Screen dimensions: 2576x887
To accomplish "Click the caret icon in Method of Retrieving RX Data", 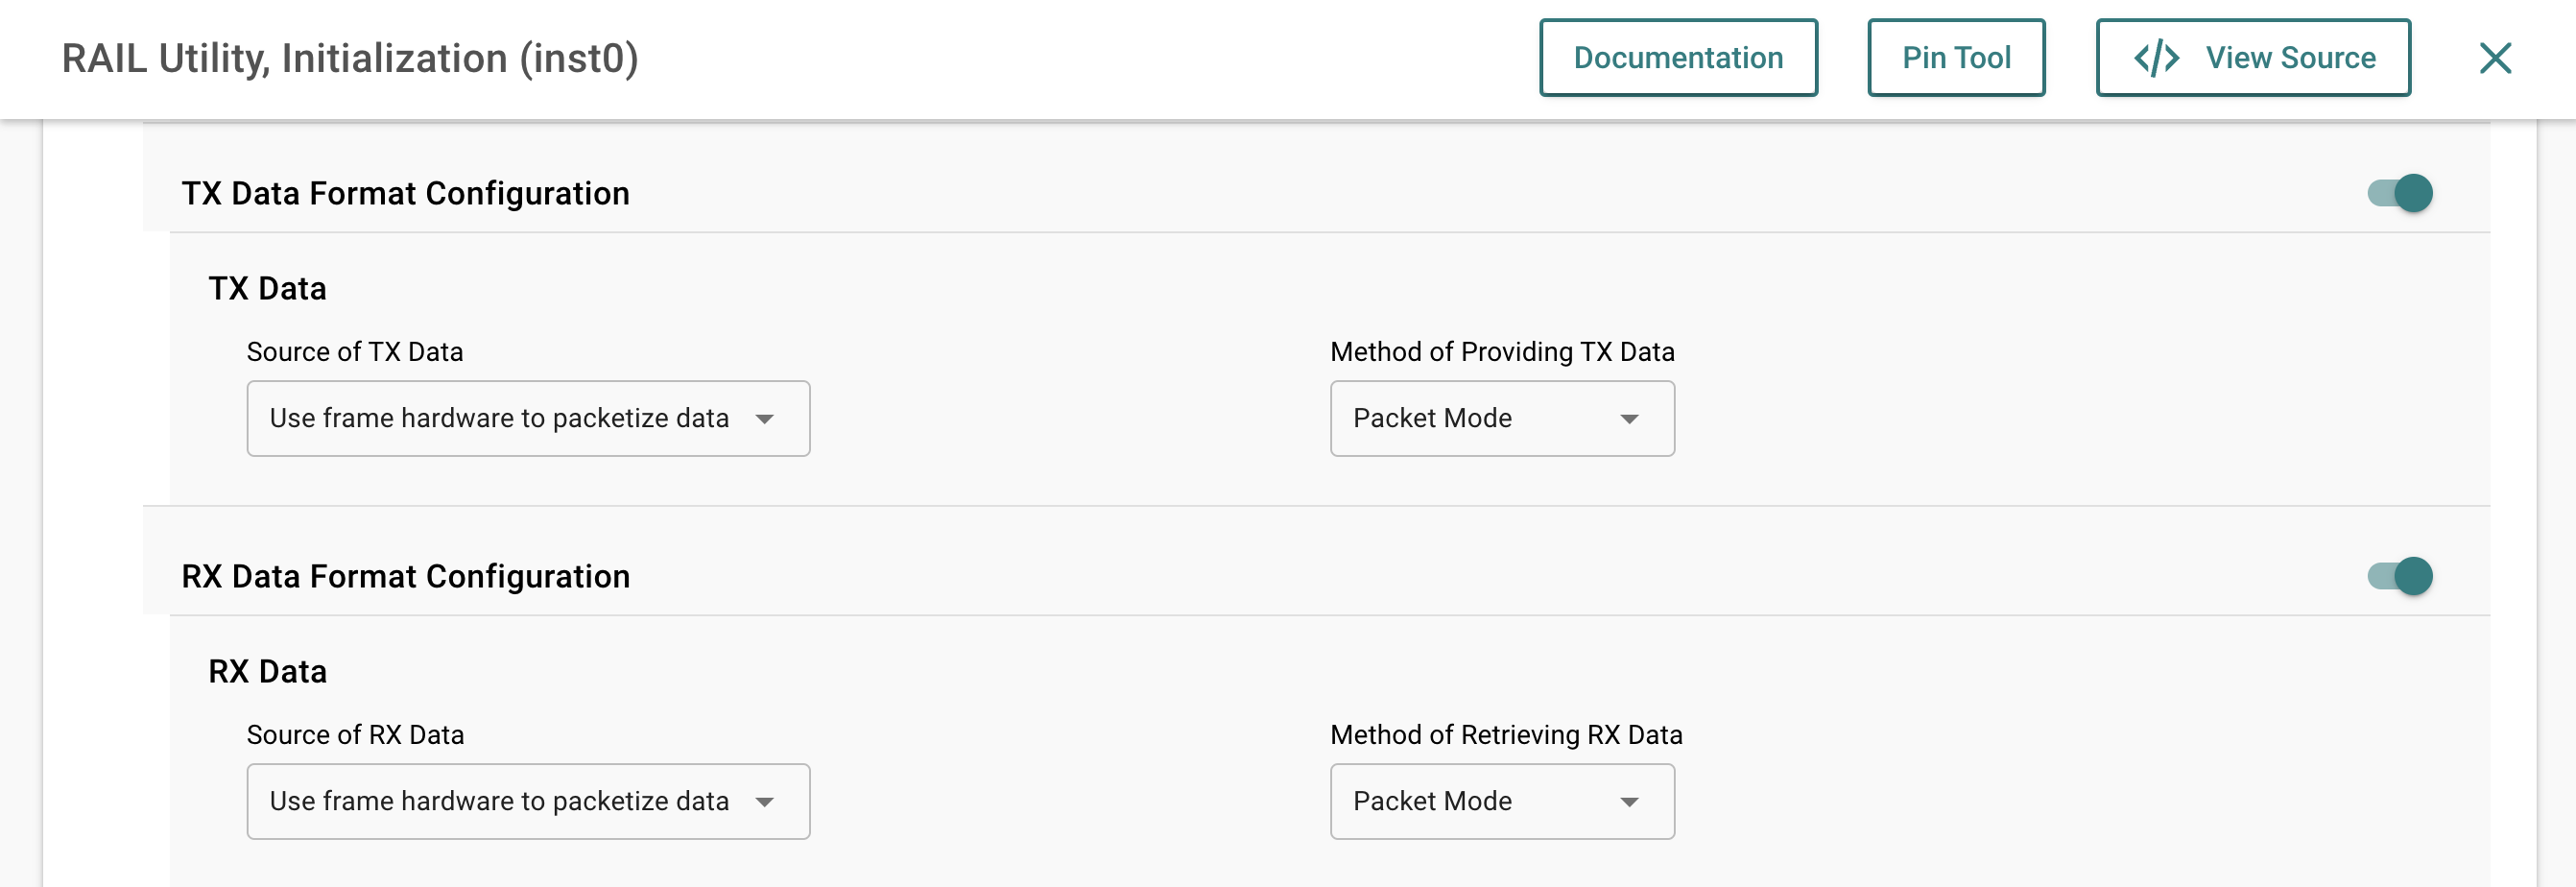I will [x=1629, y=802].
